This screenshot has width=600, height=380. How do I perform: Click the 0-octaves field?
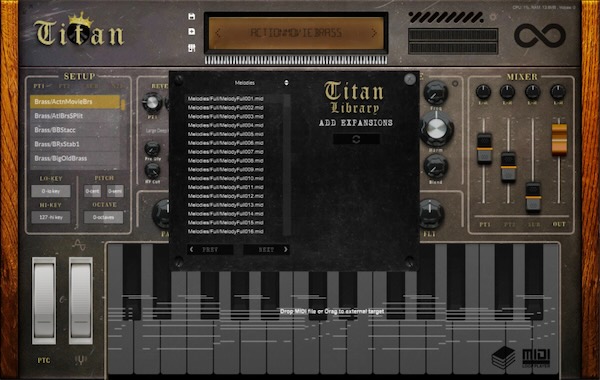pos(103,217)
